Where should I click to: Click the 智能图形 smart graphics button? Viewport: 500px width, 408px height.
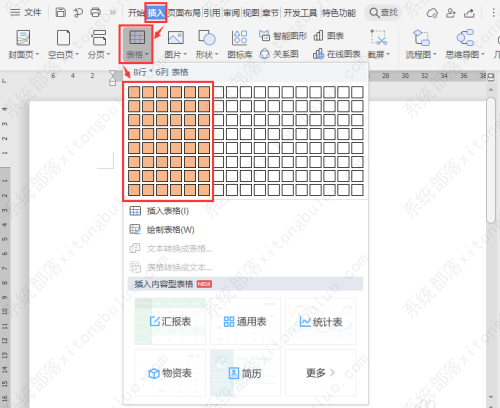283,36
